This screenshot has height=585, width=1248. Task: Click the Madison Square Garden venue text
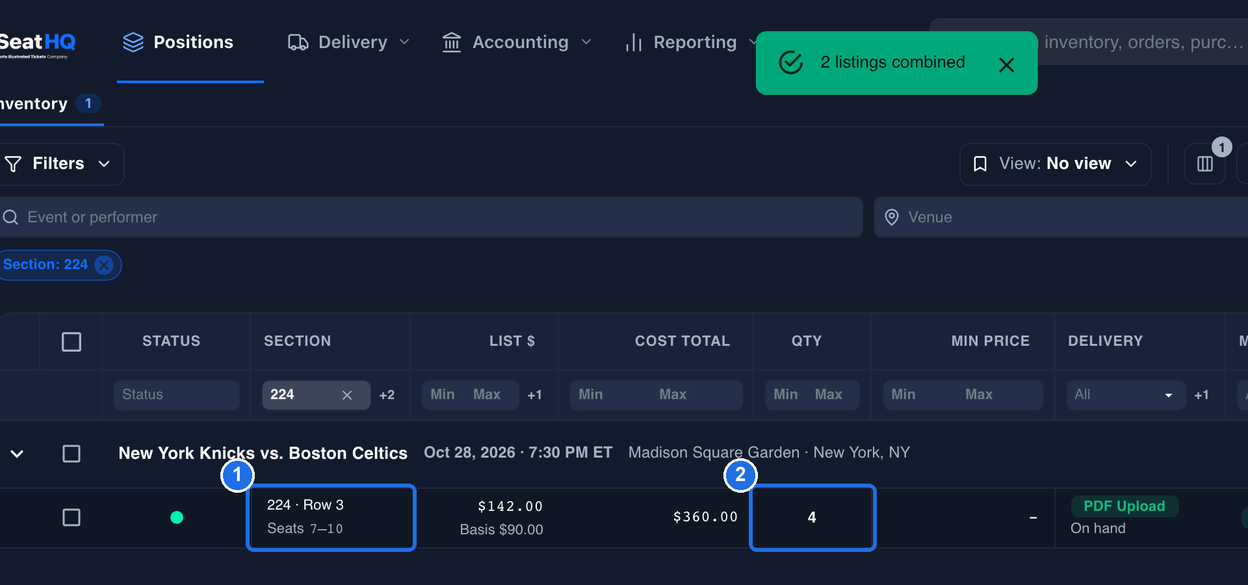tap(769, 453)
